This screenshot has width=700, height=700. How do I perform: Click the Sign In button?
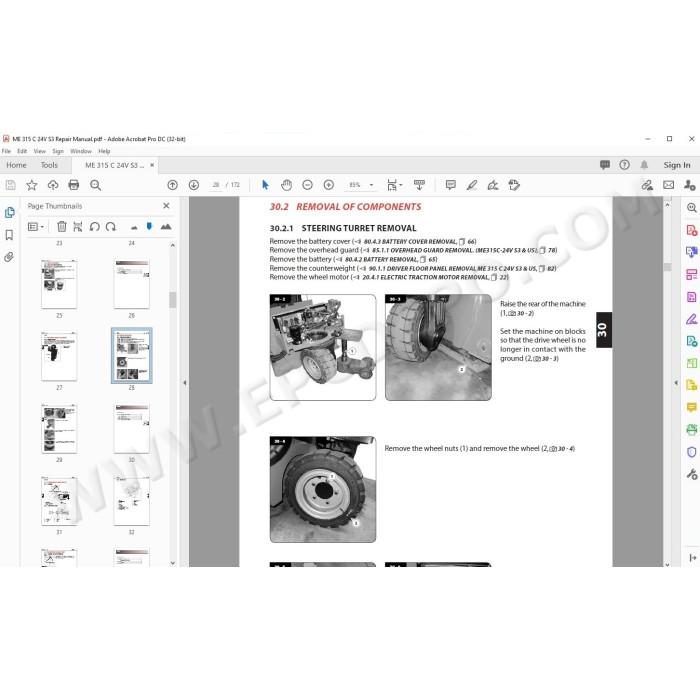(677, 165)
